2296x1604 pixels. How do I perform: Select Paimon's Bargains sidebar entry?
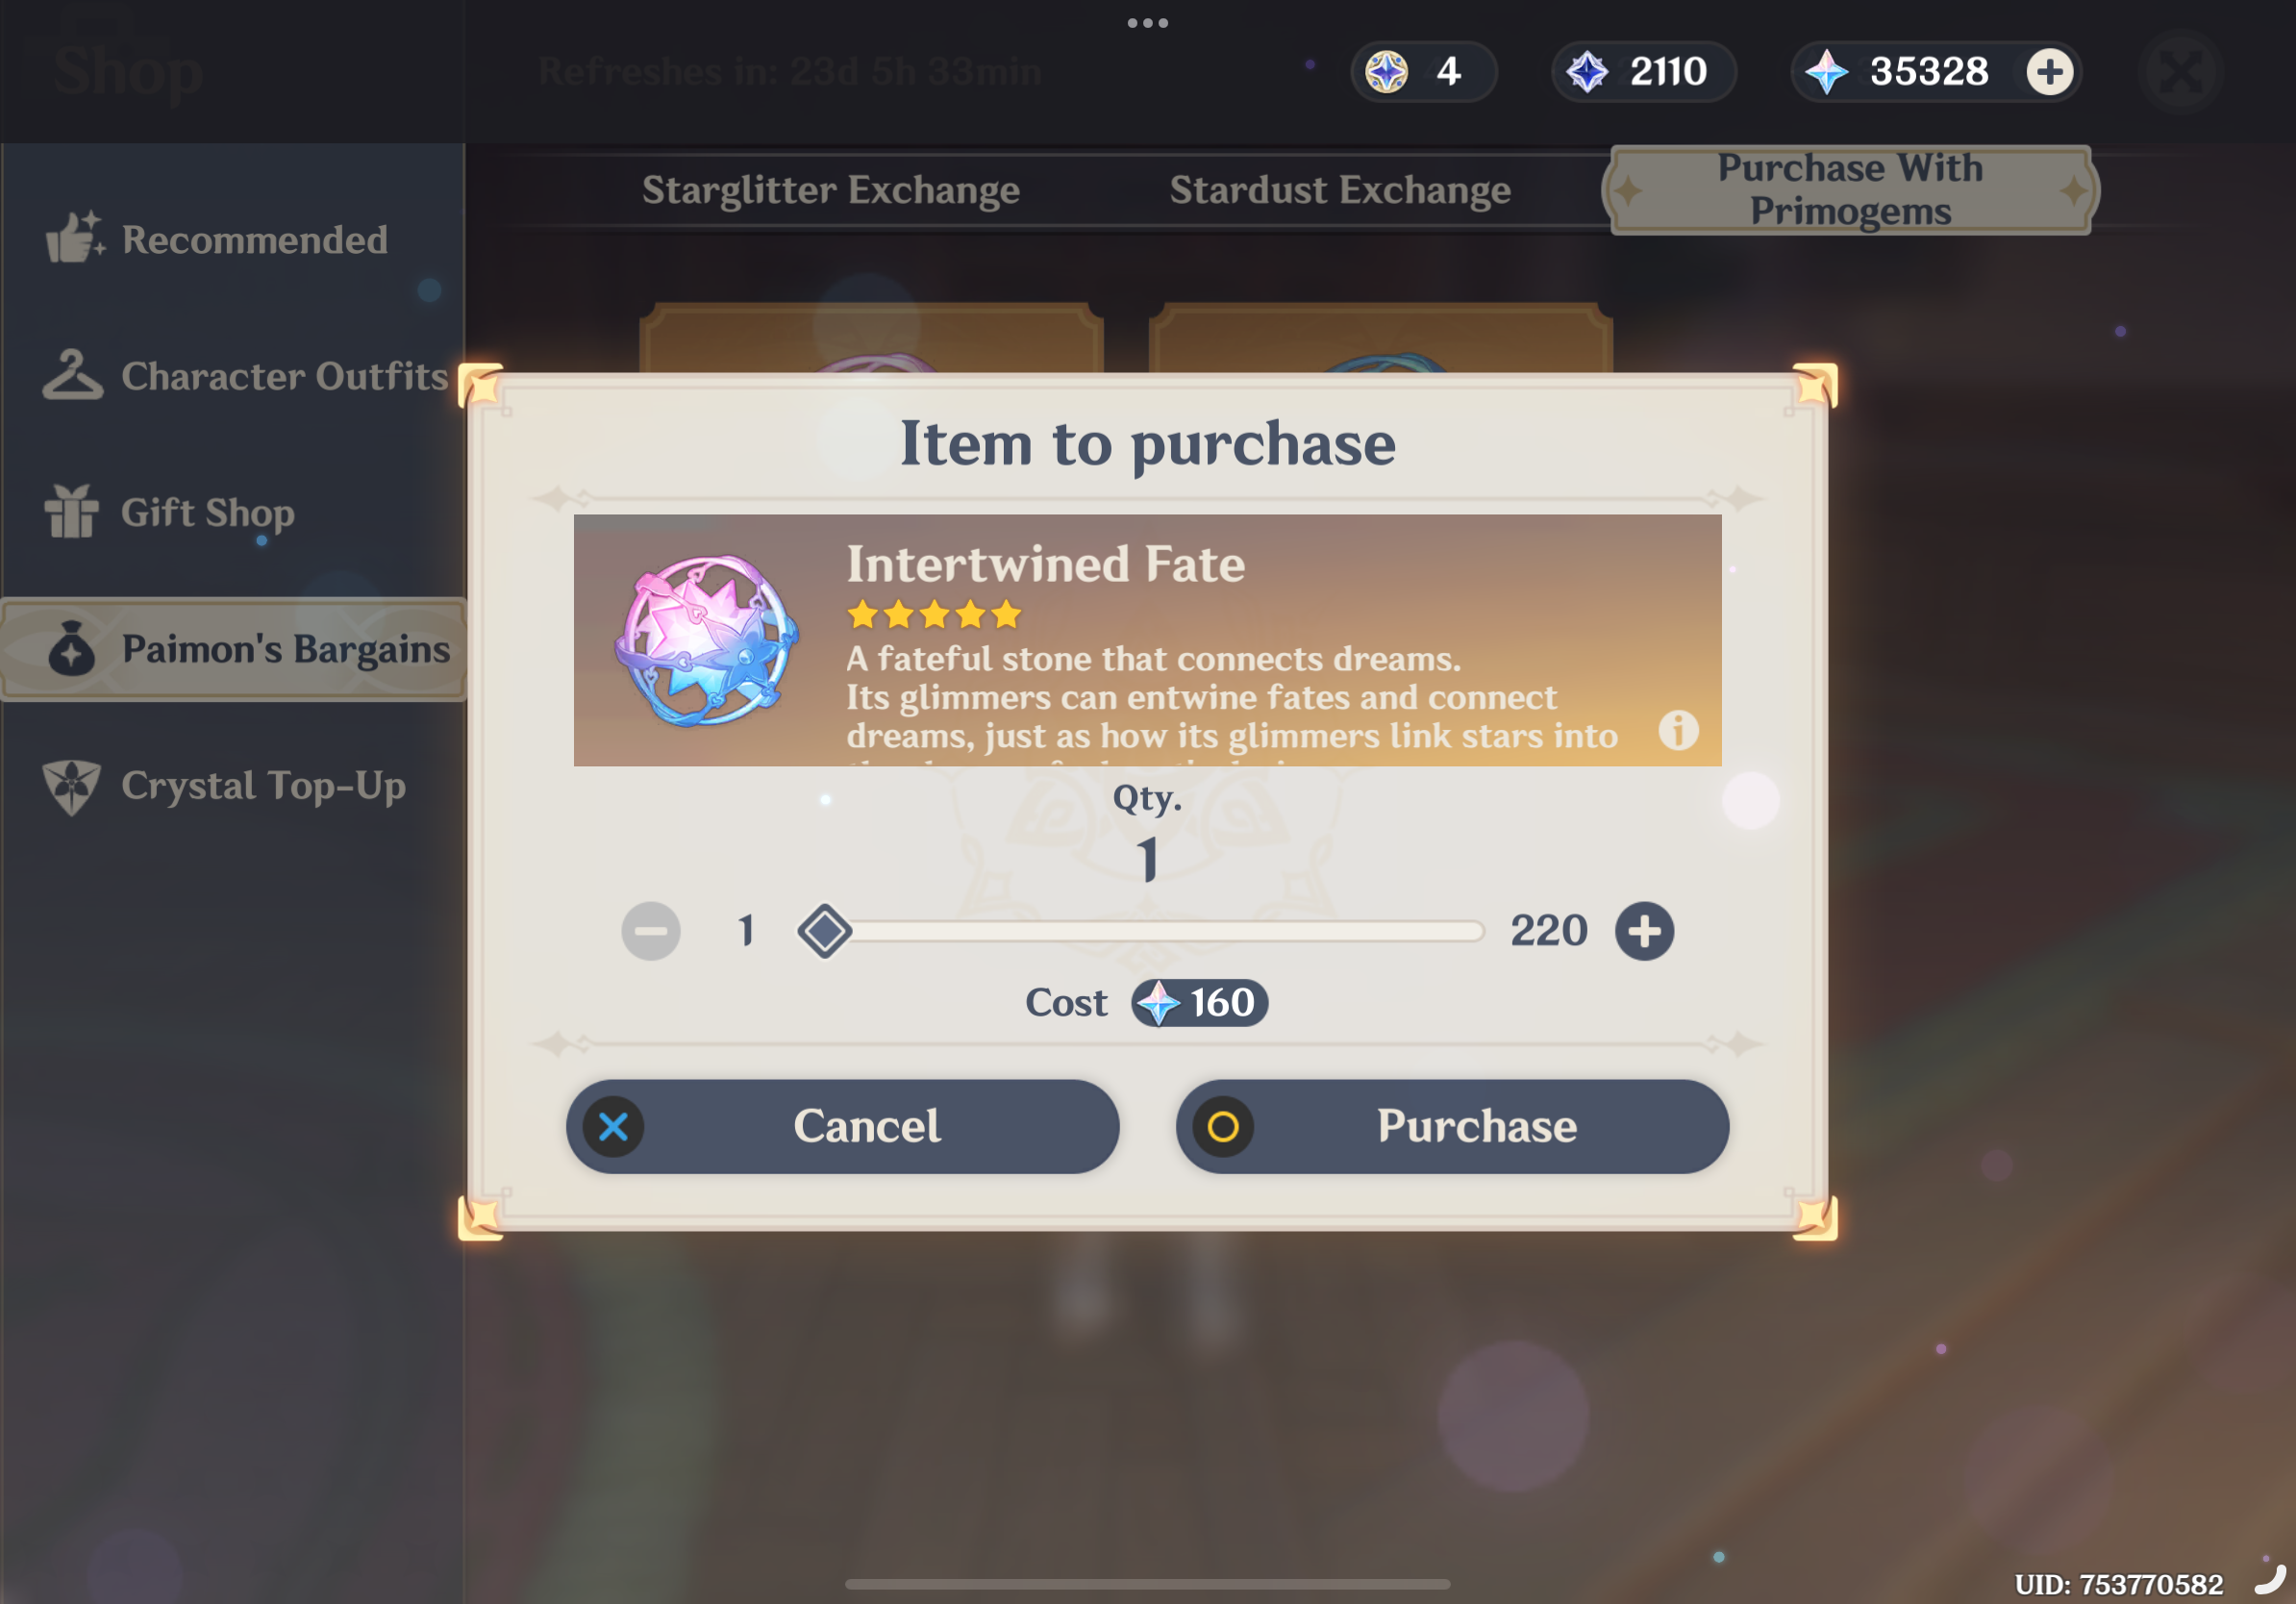click(232, 650)
